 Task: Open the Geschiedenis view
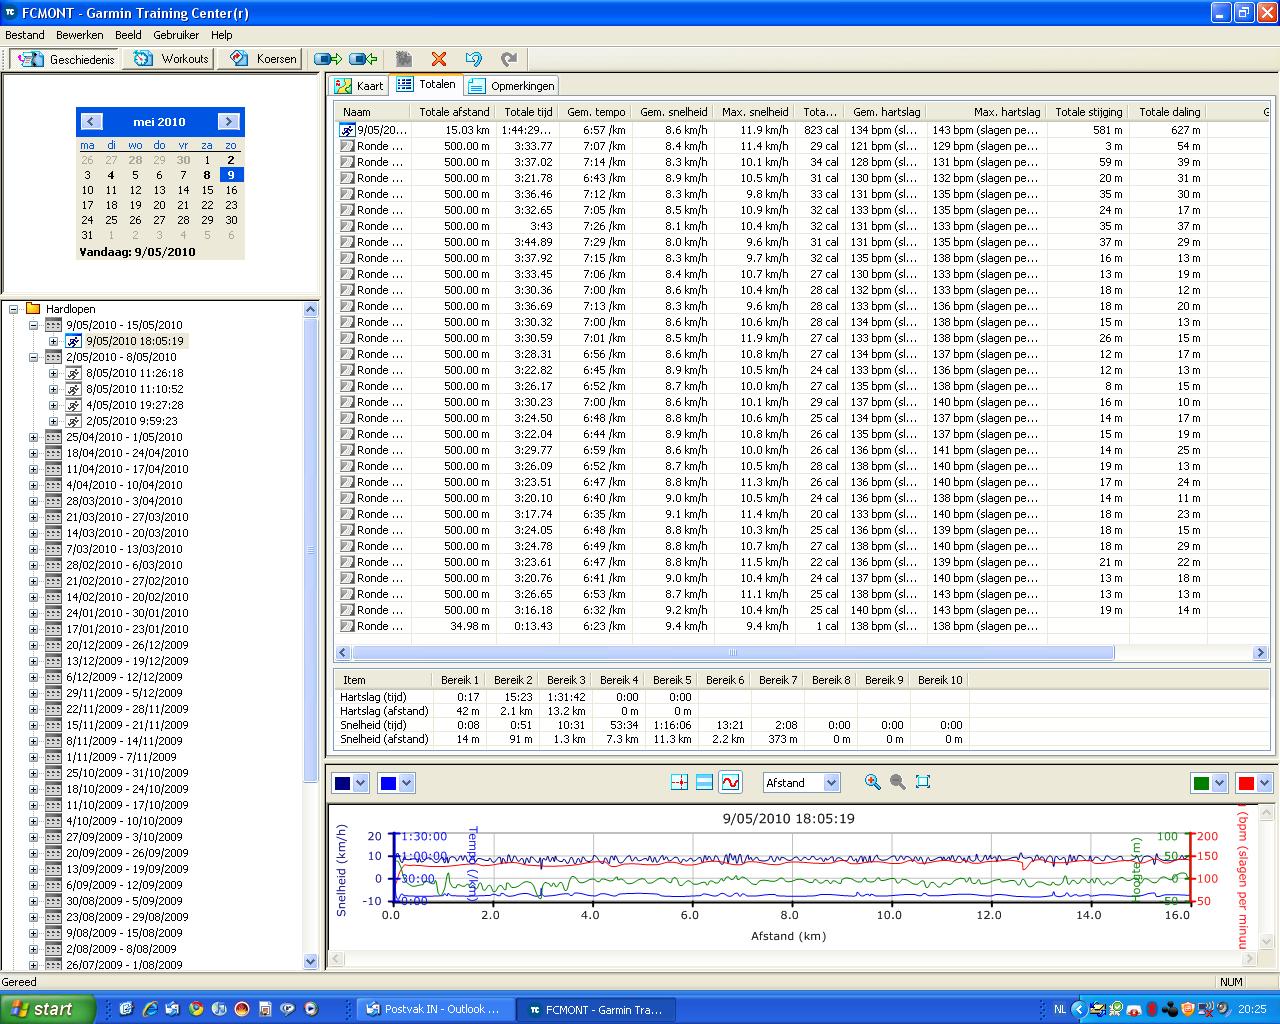pos(64,59)
